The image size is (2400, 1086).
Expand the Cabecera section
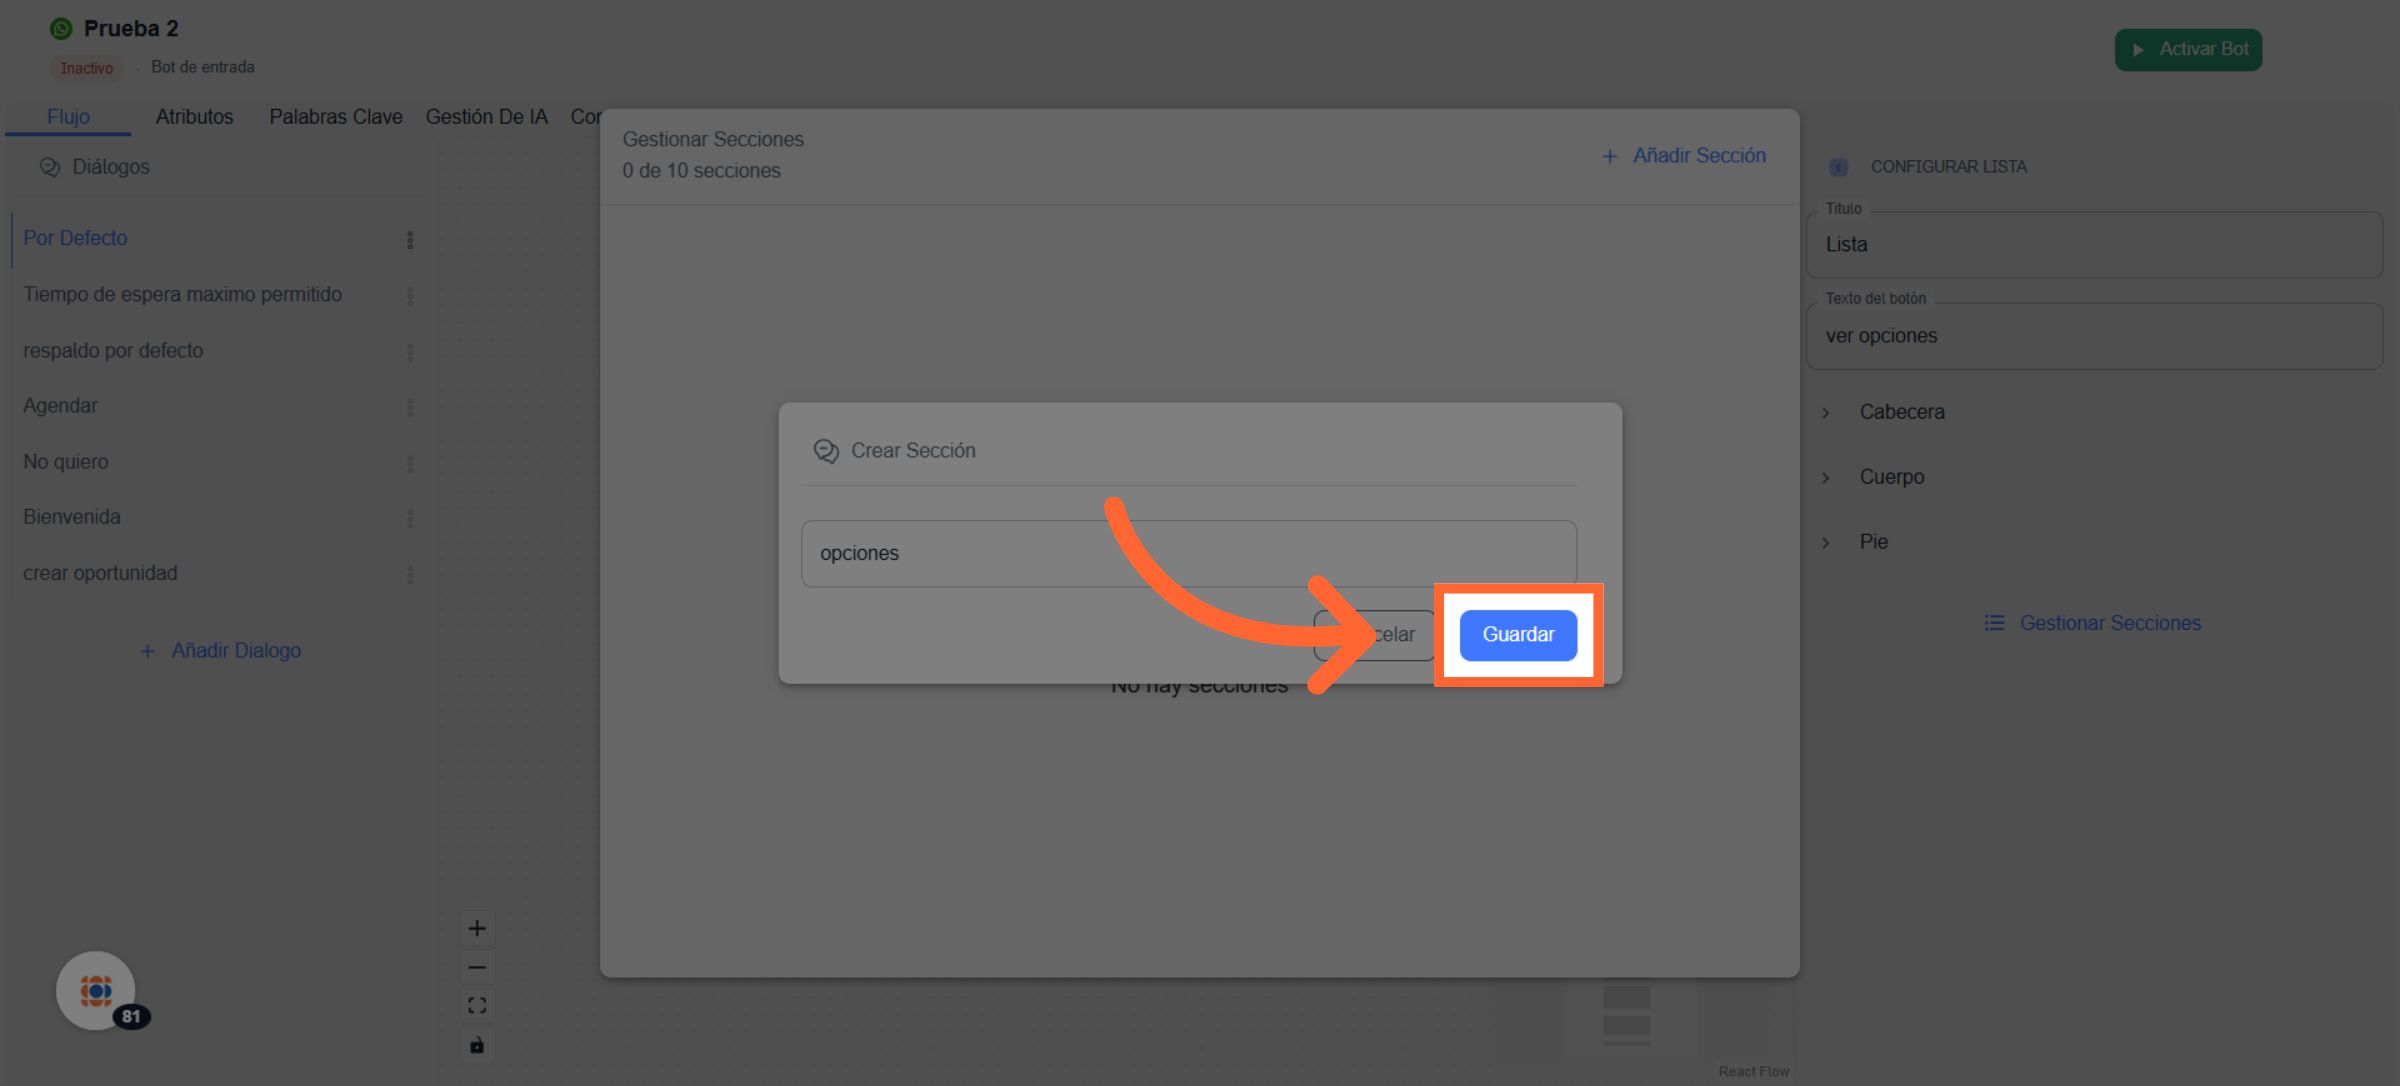click(1901, 412)
